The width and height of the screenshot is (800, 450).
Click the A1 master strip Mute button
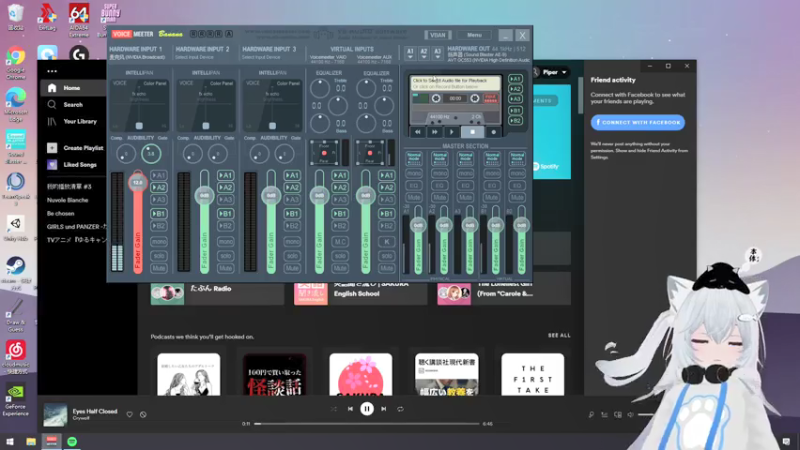[x=414, y=197]
